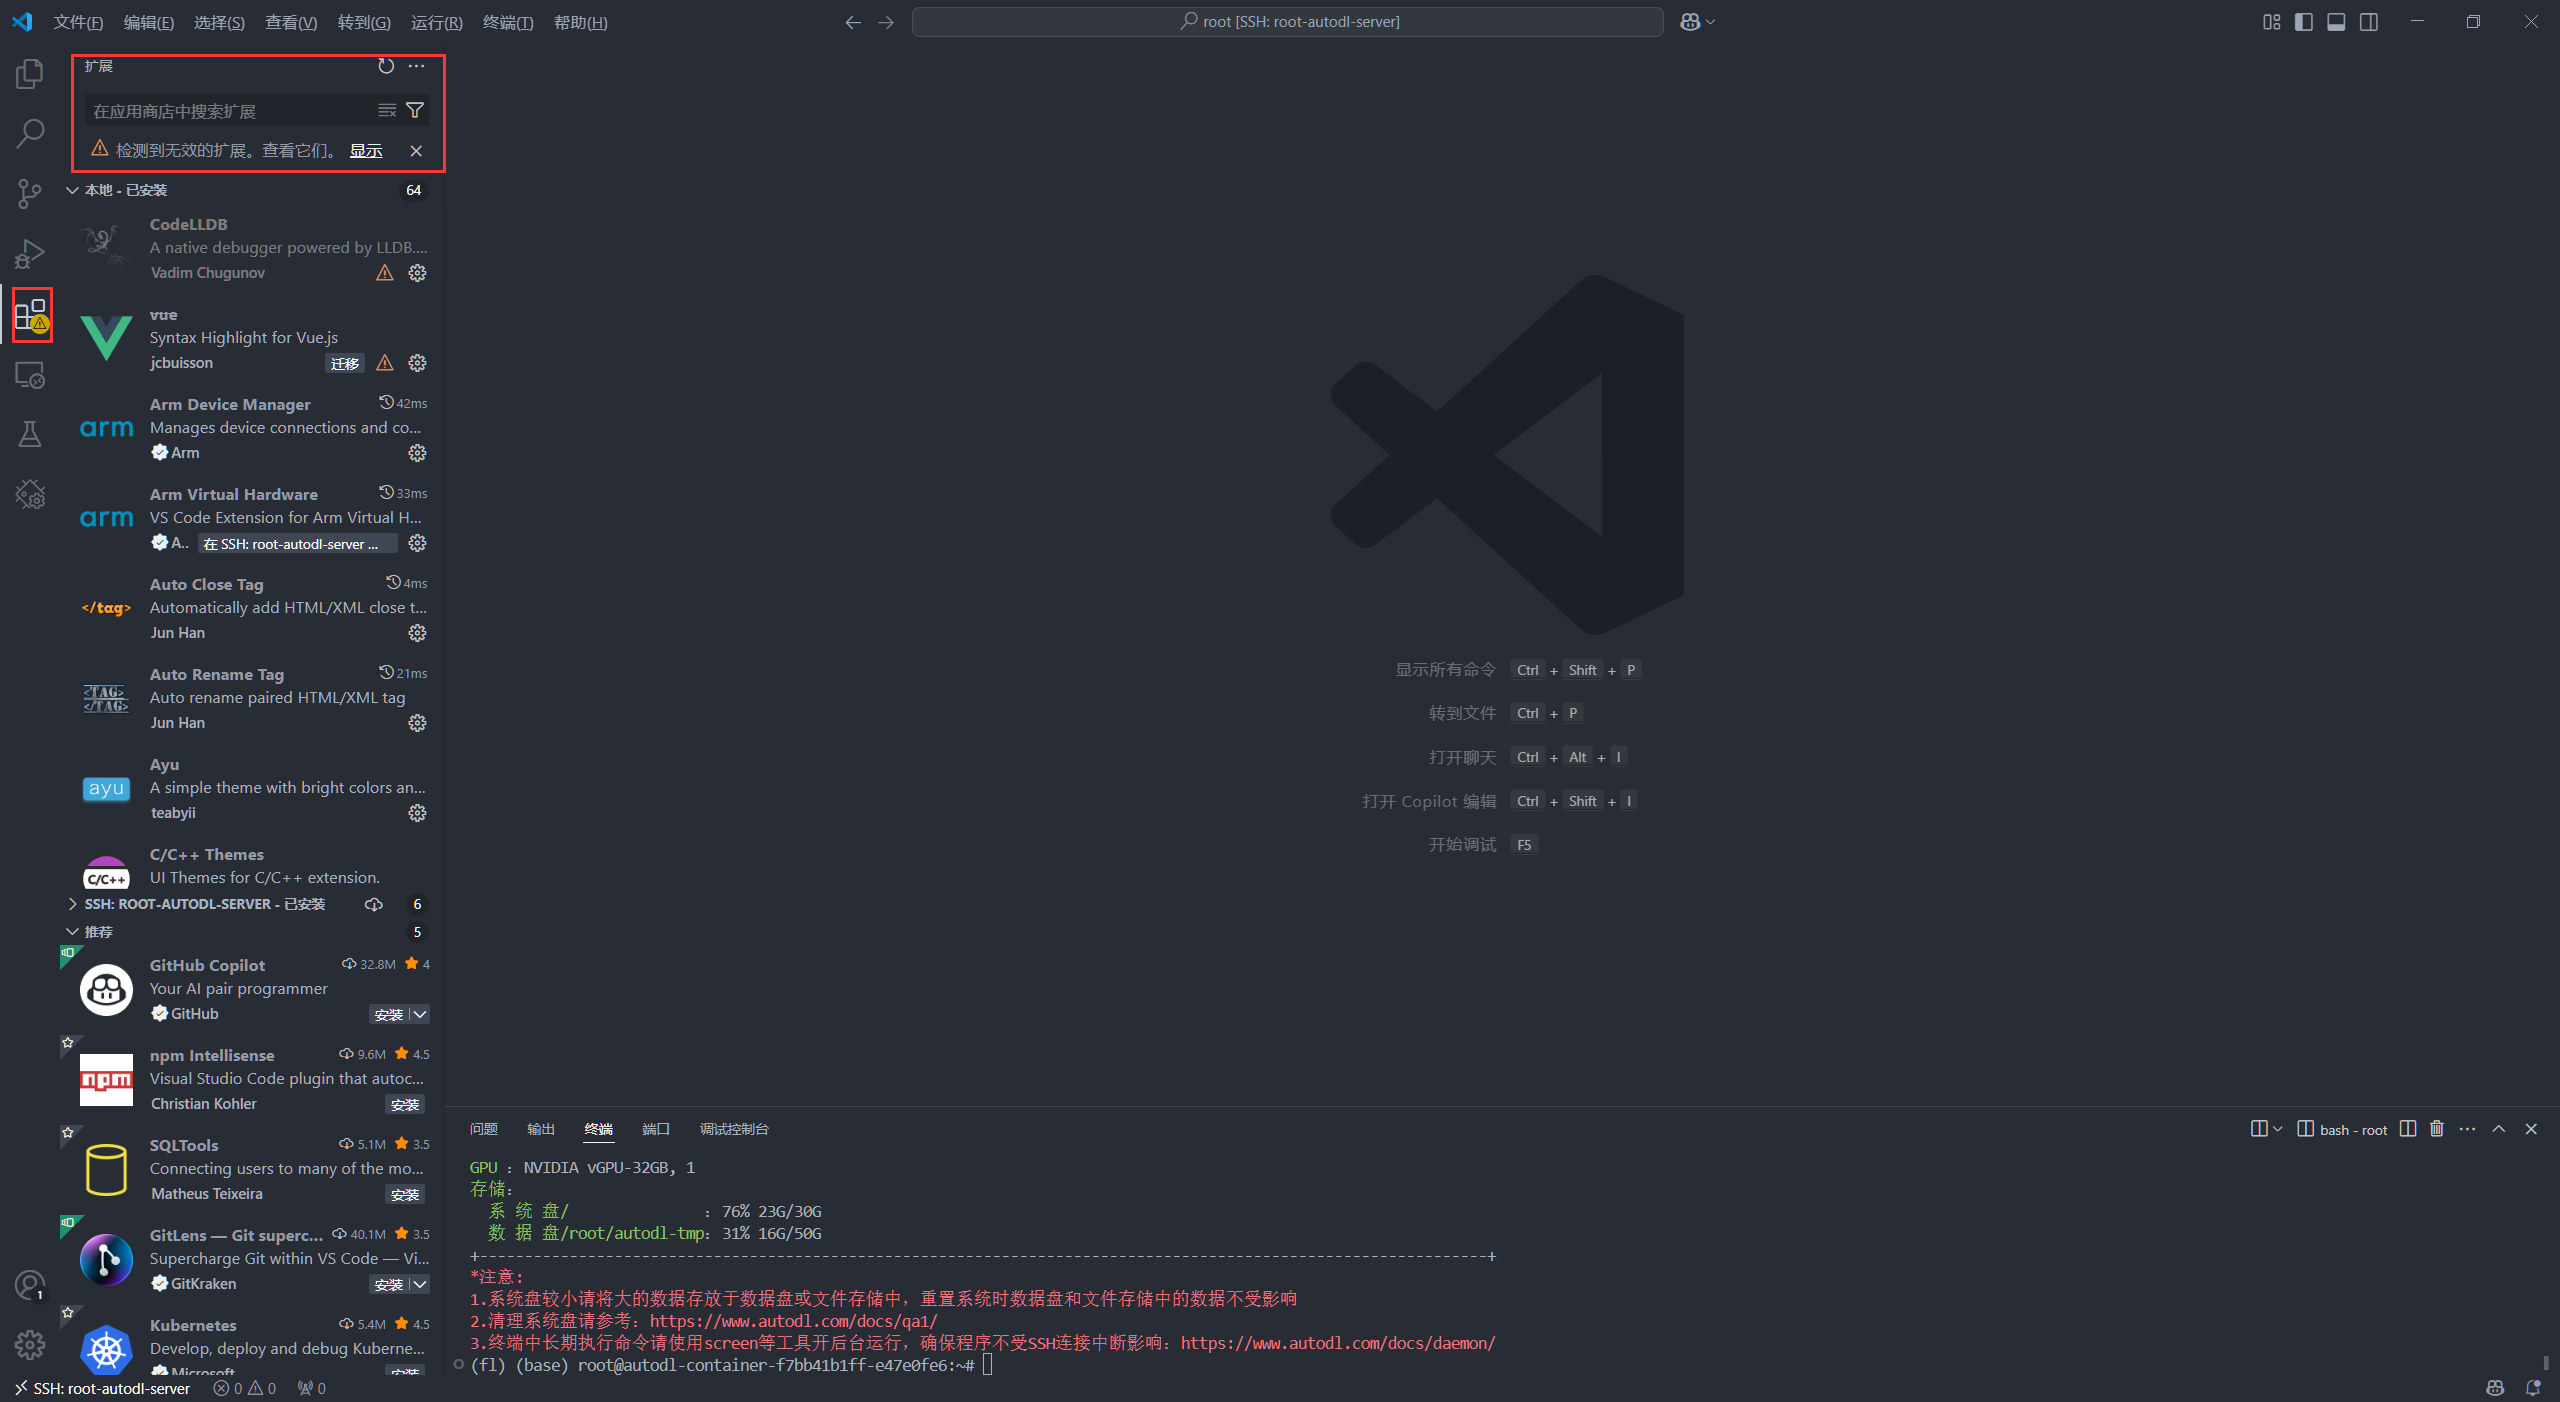
Task: Open the Explorer view in activity bar
Action: 30,74
